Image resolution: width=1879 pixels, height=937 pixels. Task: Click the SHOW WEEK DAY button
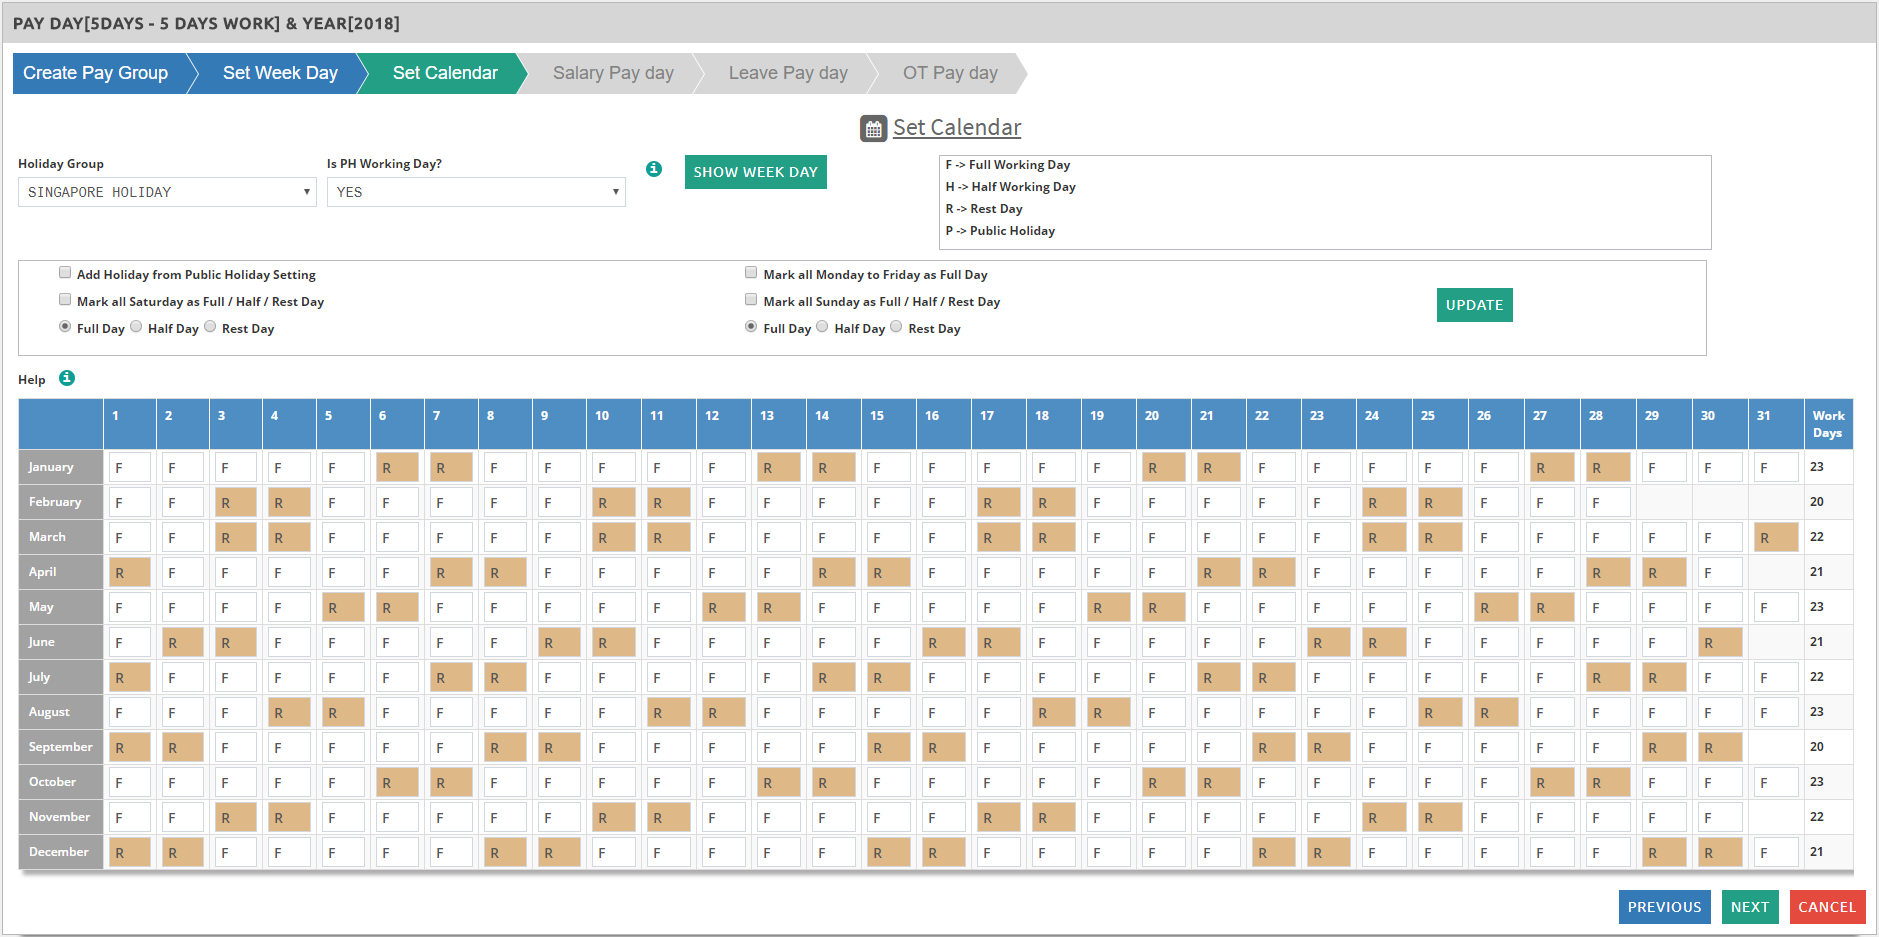click(755, 172)
